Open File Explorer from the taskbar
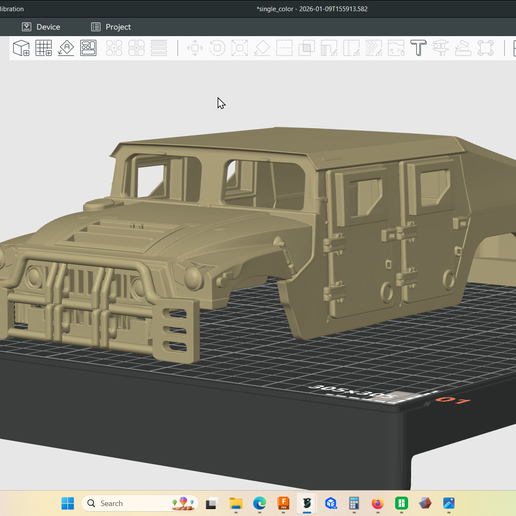This screenshot has width=516, height=516. [x=236, y=503]
